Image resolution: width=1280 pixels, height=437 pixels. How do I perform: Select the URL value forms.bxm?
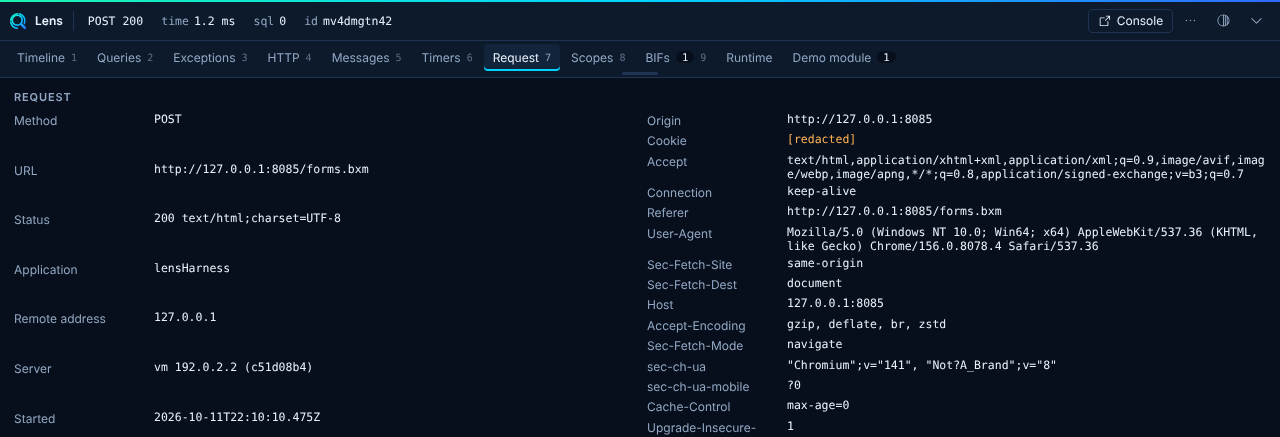point(261,169)
